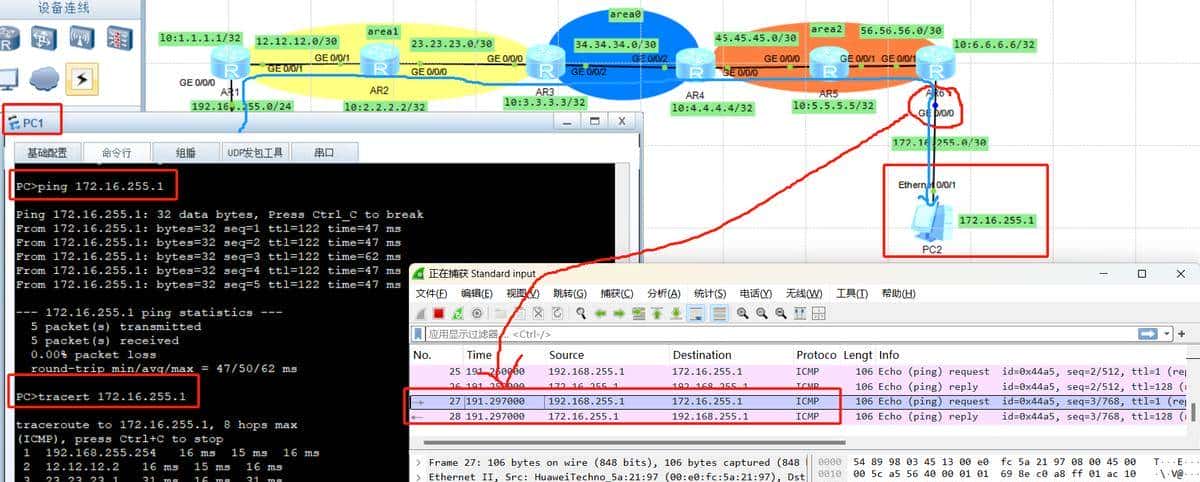Viewport: 1200px width, 482px height.
Task: Switch to the UDP发包工具 tab in PC1
Action: coord(255,153)
